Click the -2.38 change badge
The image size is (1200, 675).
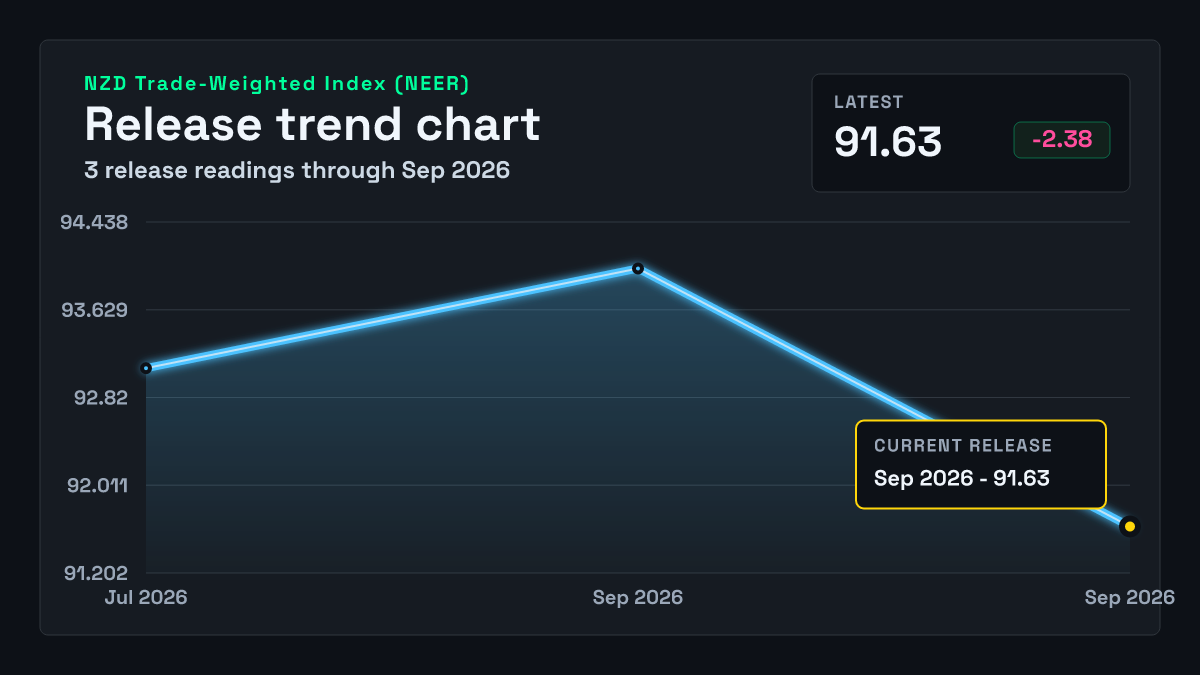pos(1062,140)
